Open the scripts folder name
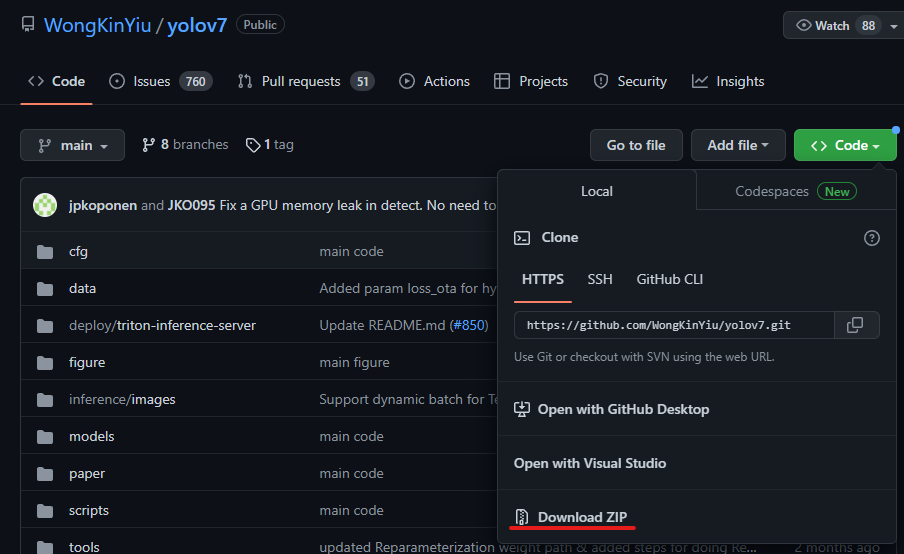Viewport: 904px width, 554px height. (89, 511)
